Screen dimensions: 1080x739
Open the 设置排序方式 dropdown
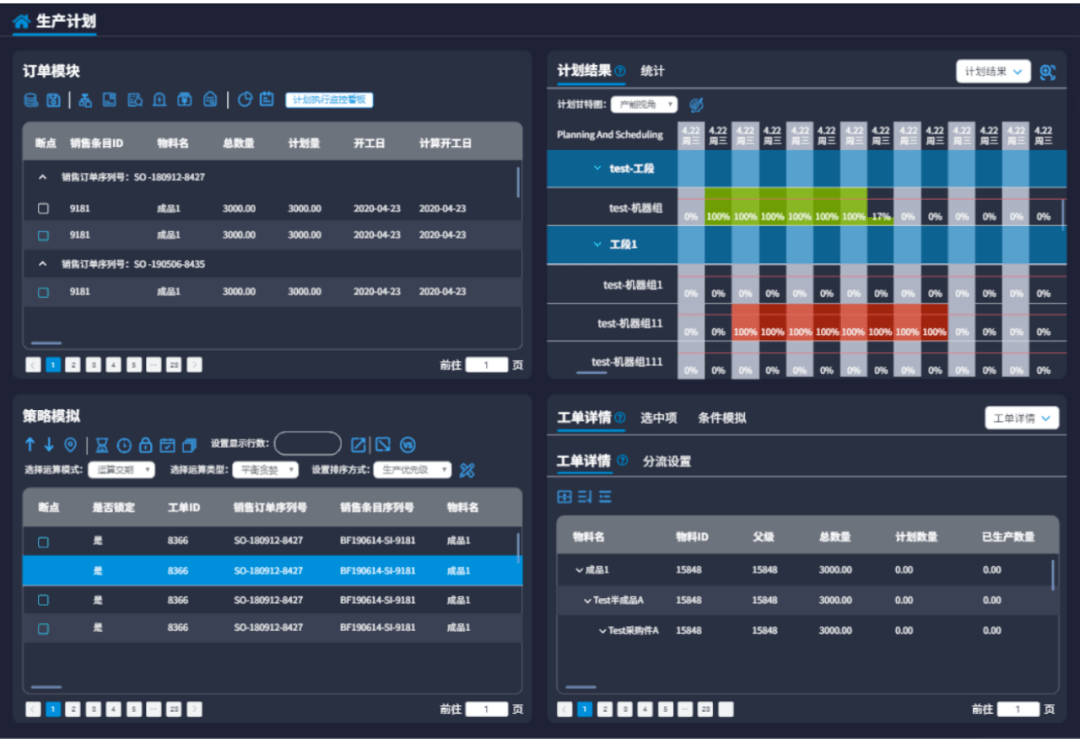[x=412, y=470]
